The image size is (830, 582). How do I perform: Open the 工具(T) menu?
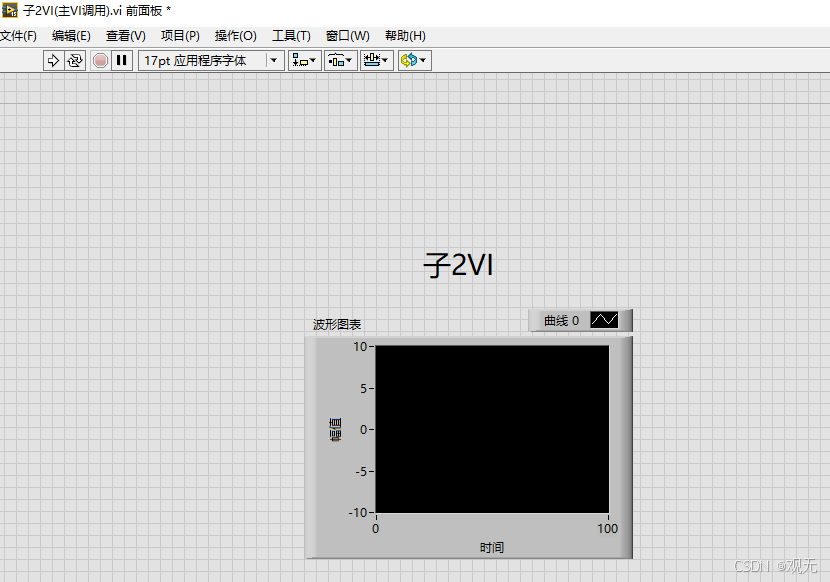(290, 34)
